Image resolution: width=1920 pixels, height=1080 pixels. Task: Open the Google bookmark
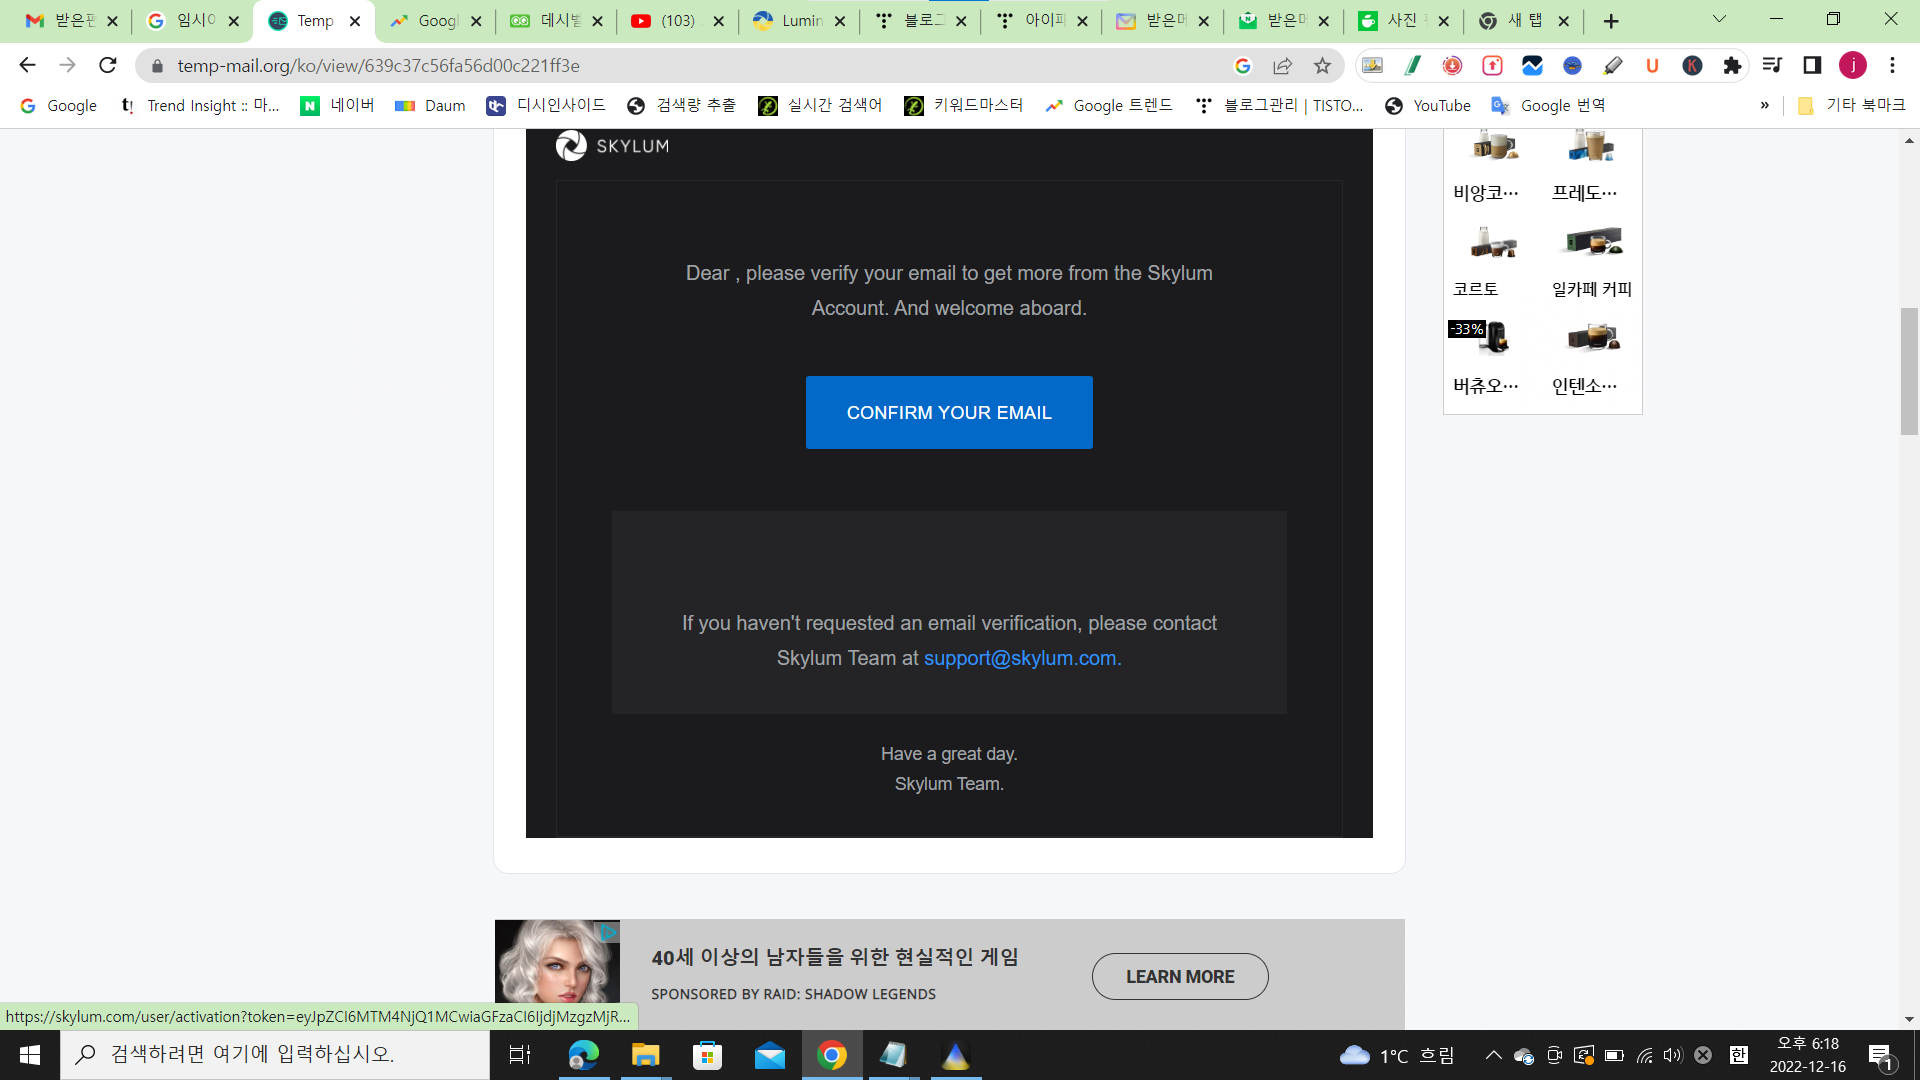pyautogui.click(x=59, y=105)
